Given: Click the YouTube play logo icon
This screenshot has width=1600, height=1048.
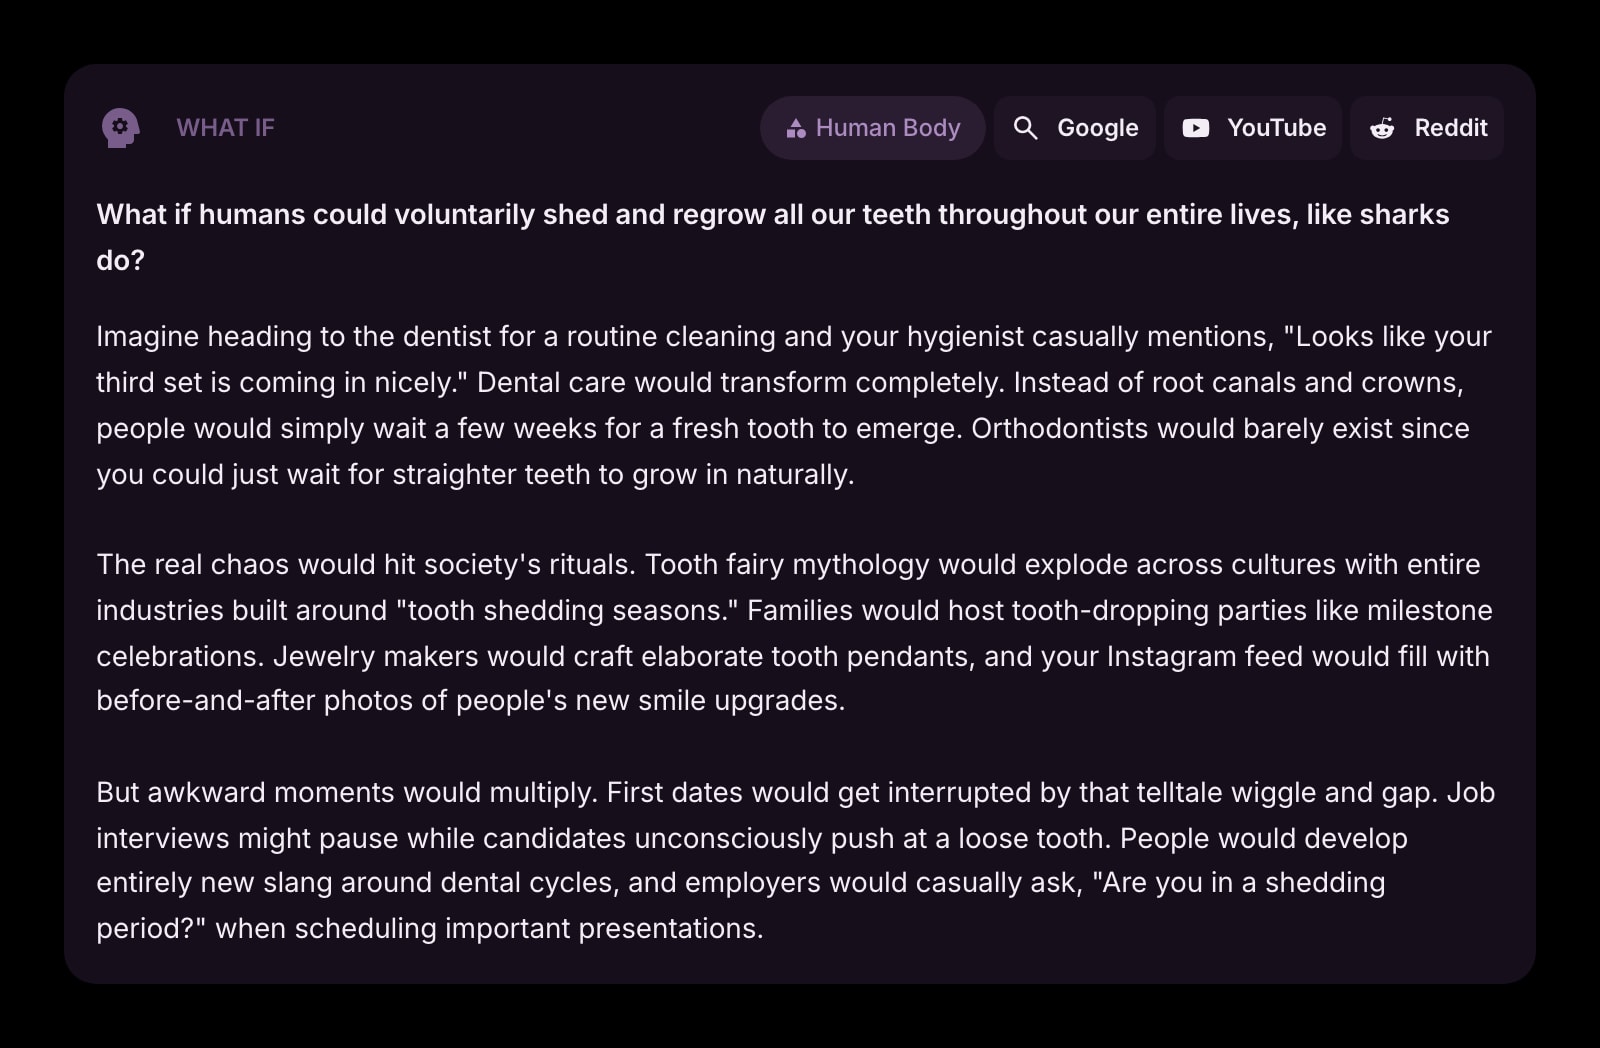Looking at the screenshot, I should [1195, 128].
